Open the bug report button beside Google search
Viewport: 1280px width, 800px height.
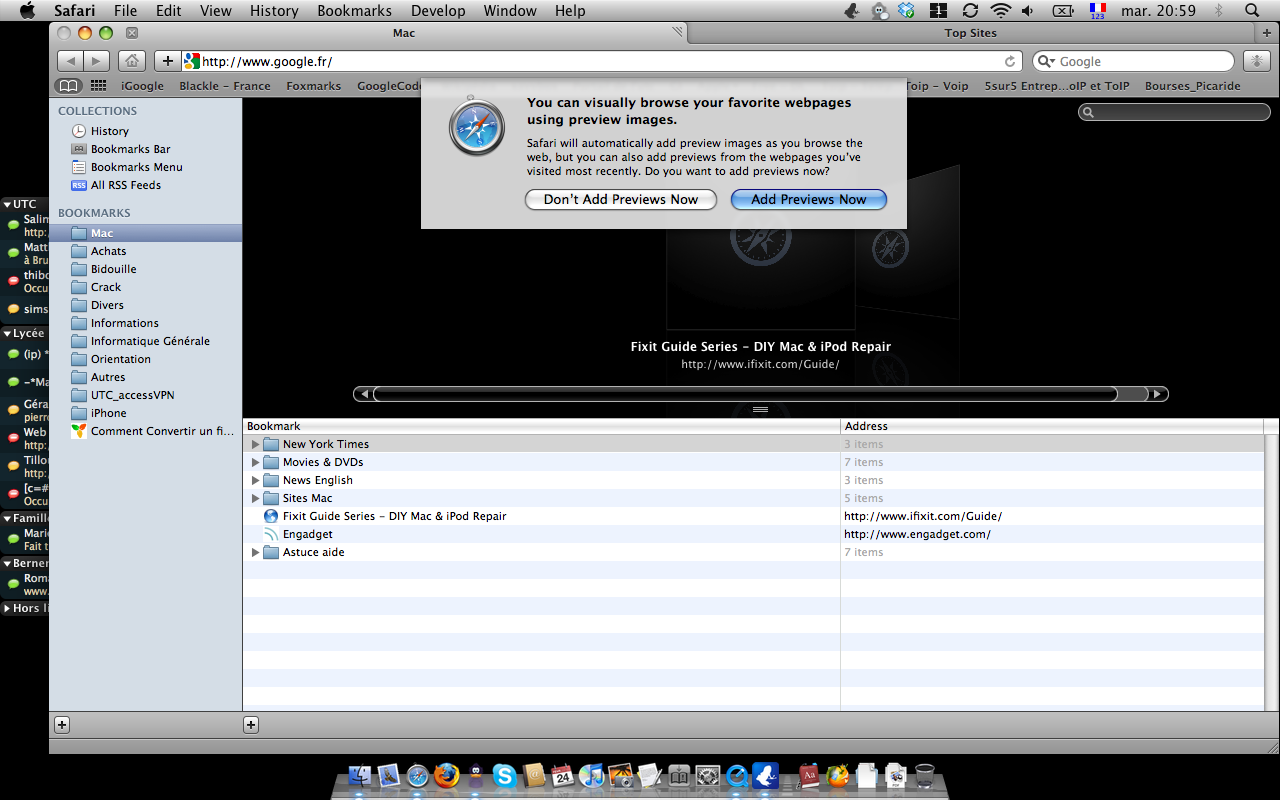tap(1256, 61)
